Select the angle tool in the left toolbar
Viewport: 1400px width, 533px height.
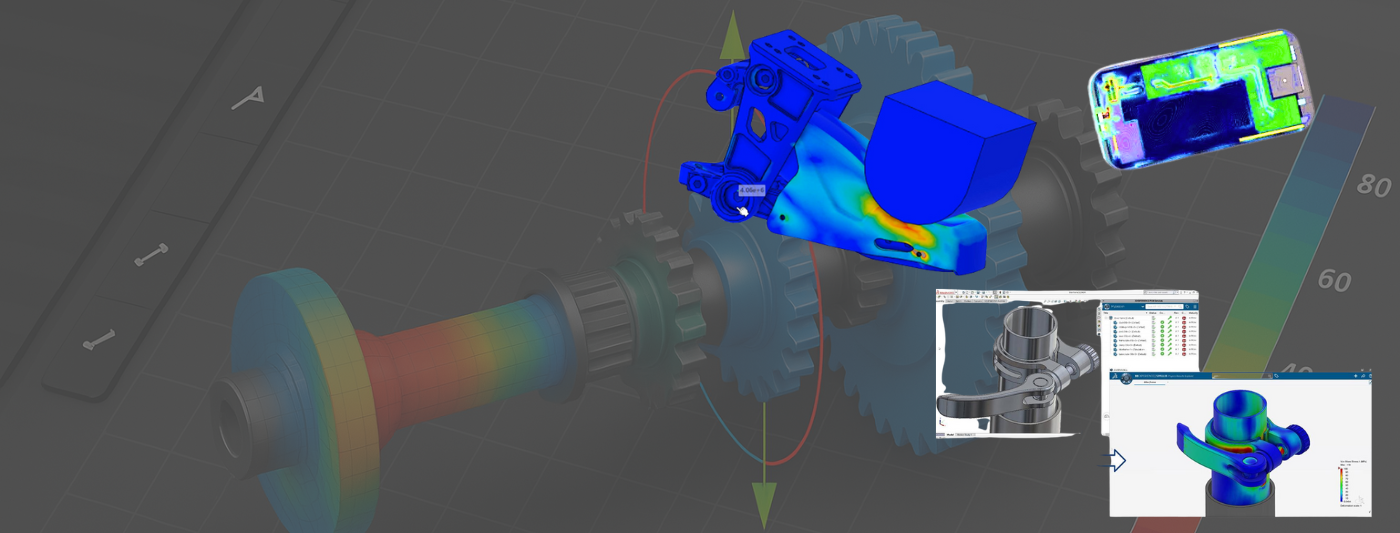pos(249,96)
